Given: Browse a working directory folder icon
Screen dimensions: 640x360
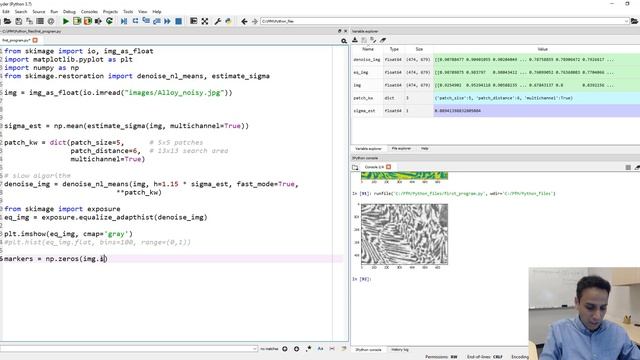Looking at the screenshot, I should click(x=634, y=21).
